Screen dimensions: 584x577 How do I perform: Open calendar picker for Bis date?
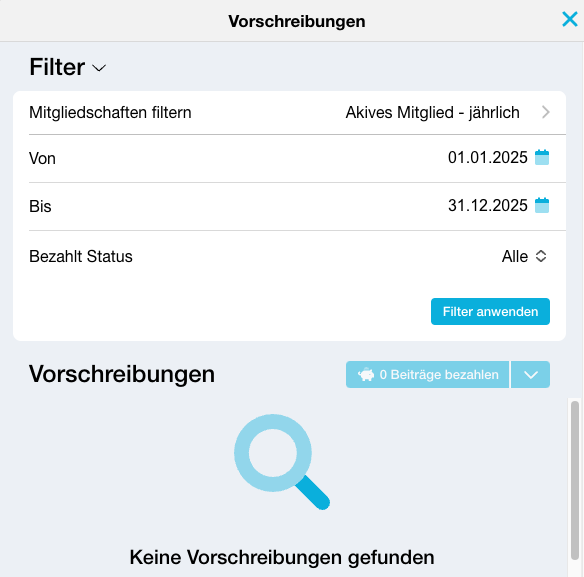[542, 205]
